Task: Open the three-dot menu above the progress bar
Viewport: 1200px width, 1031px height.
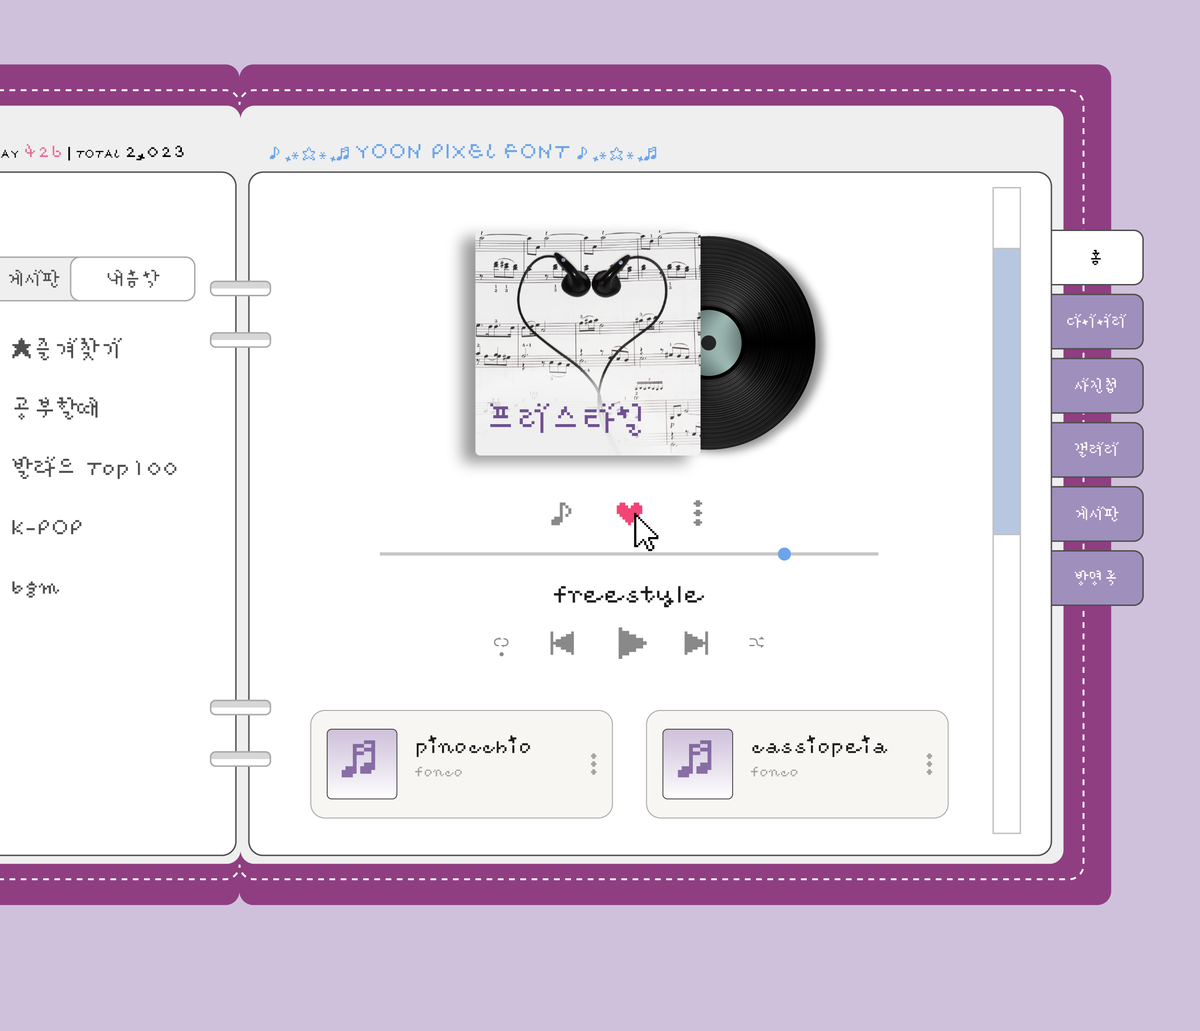Action: 696,512
